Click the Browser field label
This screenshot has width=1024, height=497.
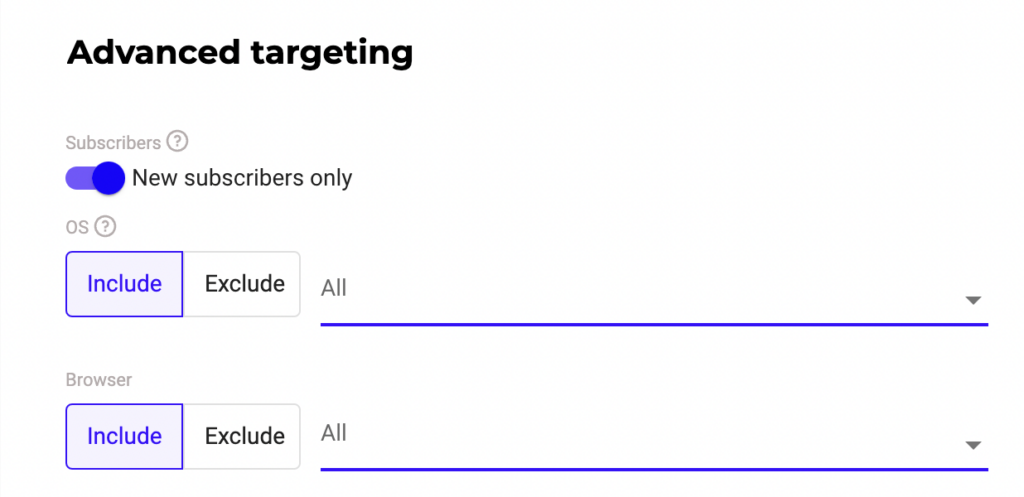click(x=99, y=379)
